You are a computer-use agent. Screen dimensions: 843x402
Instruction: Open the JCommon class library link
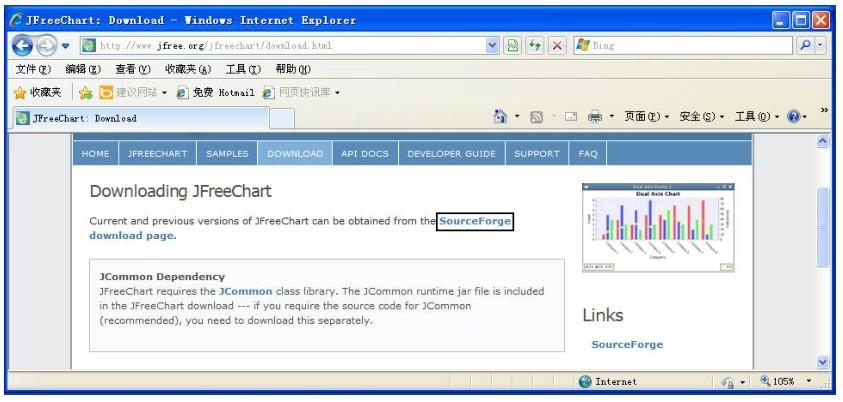(245, 291)
